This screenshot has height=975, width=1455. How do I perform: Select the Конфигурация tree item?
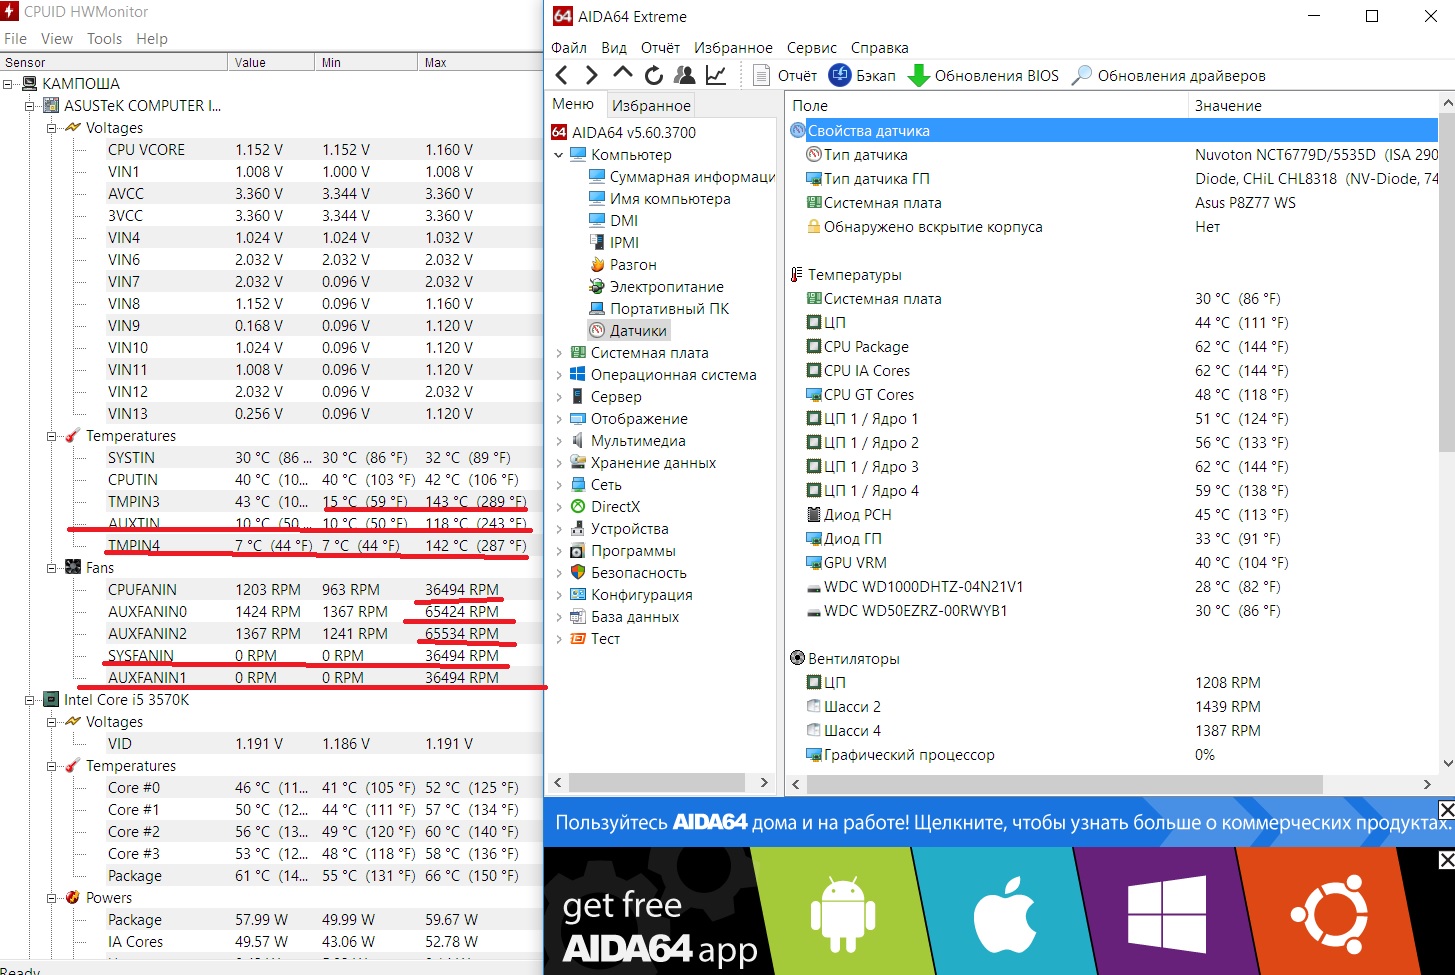point(641,595)
